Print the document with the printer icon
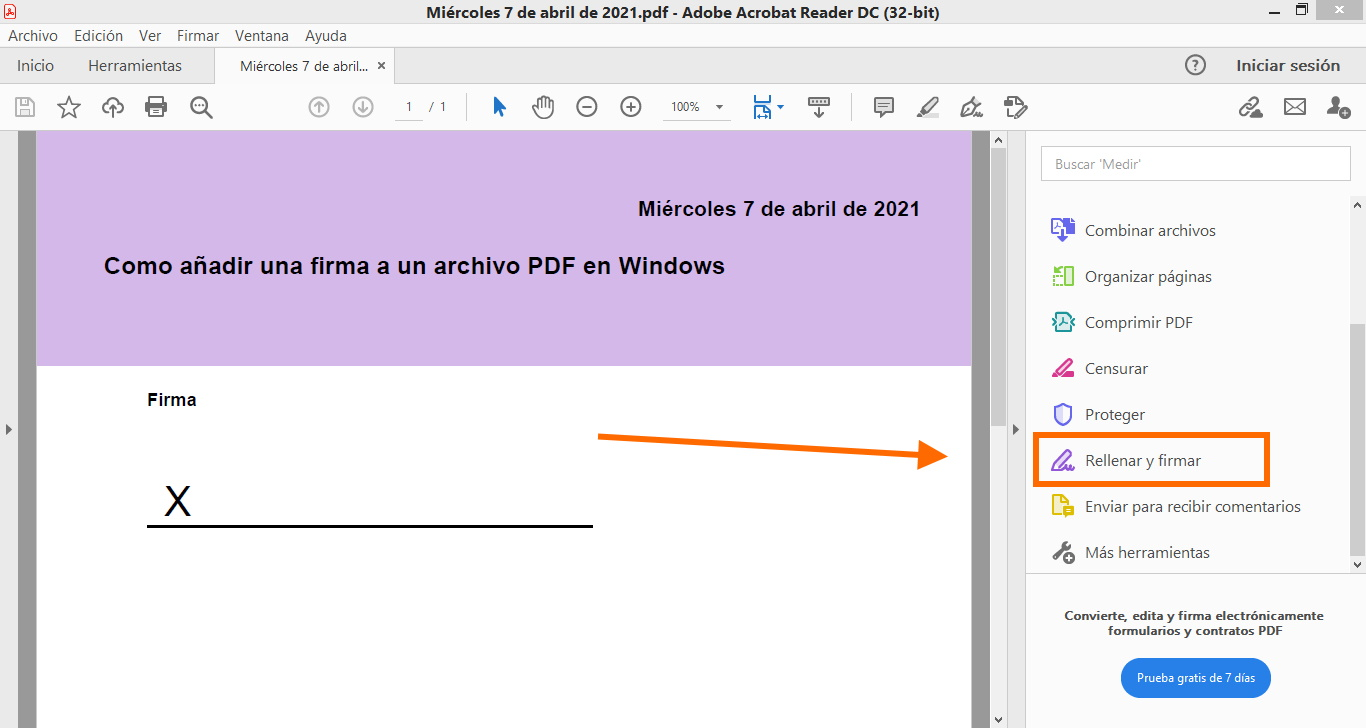The image size is (1366, 728). (156, 107)
